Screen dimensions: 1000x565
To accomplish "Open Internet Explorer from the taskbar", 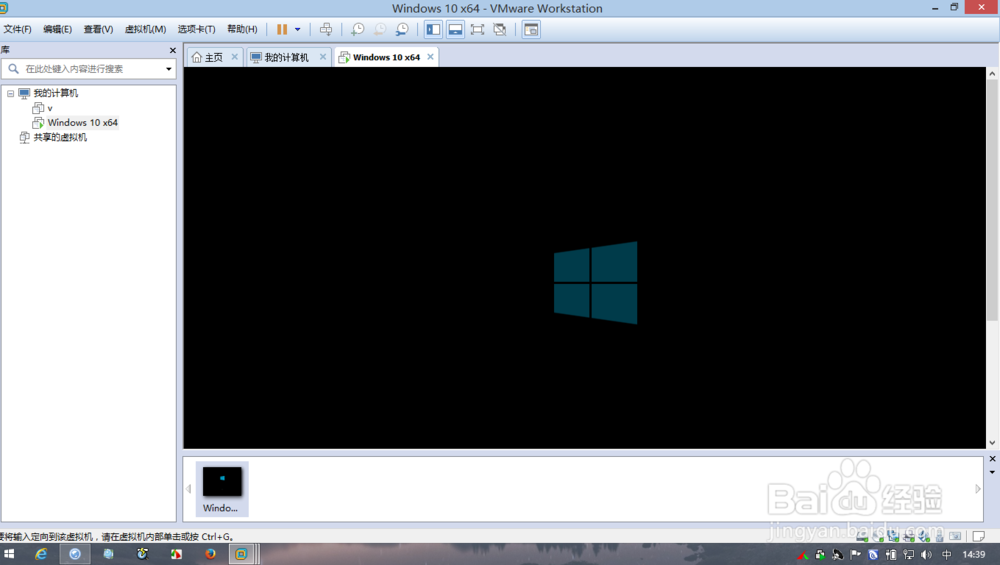I will point(41,554).
